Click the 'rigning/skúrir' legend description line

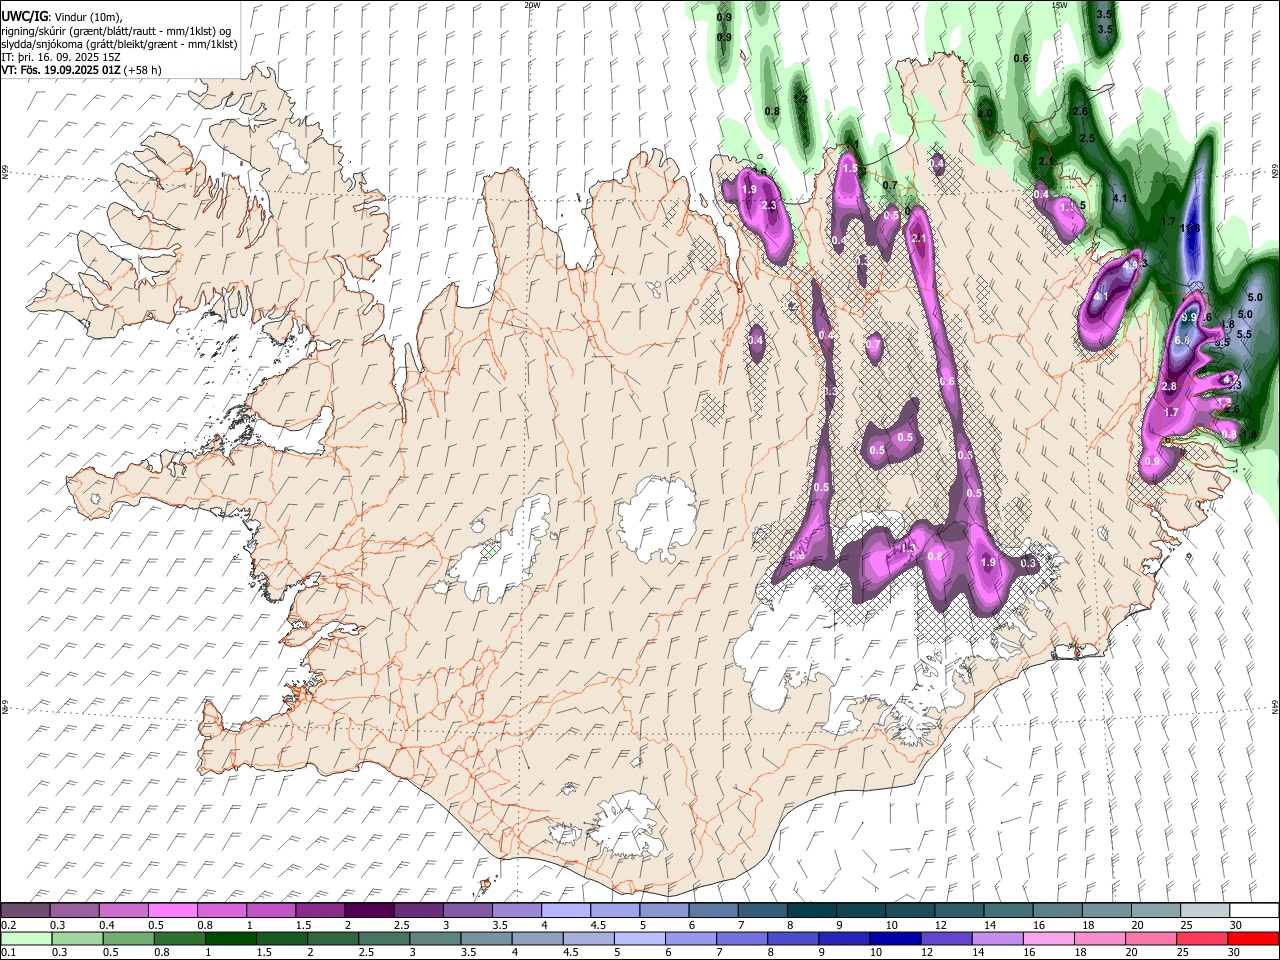(x=117, y=31)
